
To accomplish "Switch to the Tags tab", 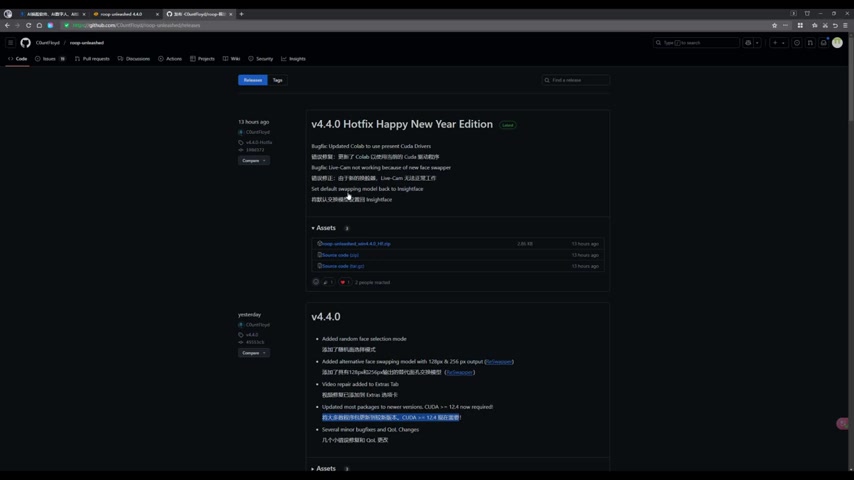I will pyautogui.click(x=277, y=80).
